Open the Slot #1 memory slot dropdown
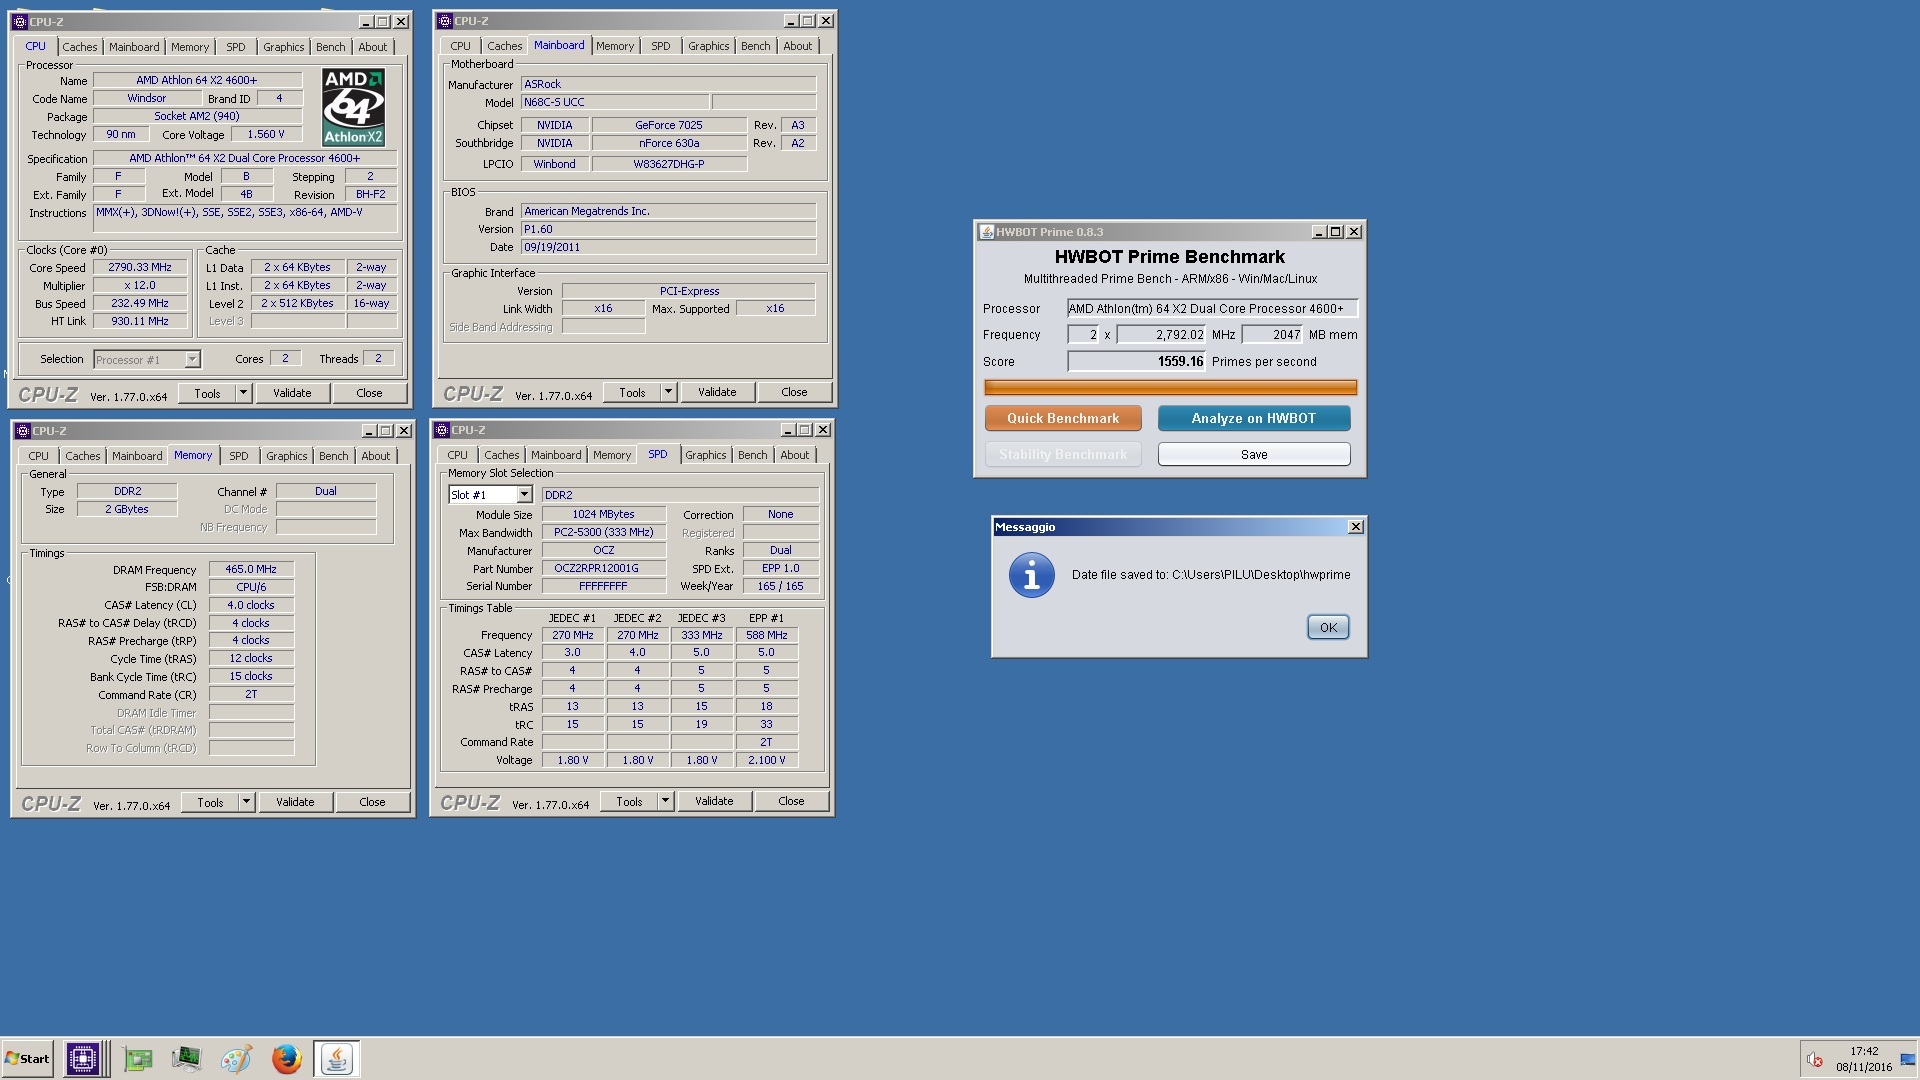This screenshot has width=1920, height=1080. click(523, 495)
